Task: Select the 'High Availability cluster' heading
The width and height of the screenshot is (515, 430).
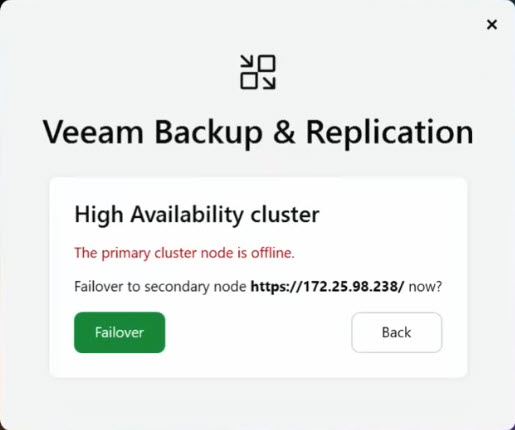Action: [x=197, y=215]
